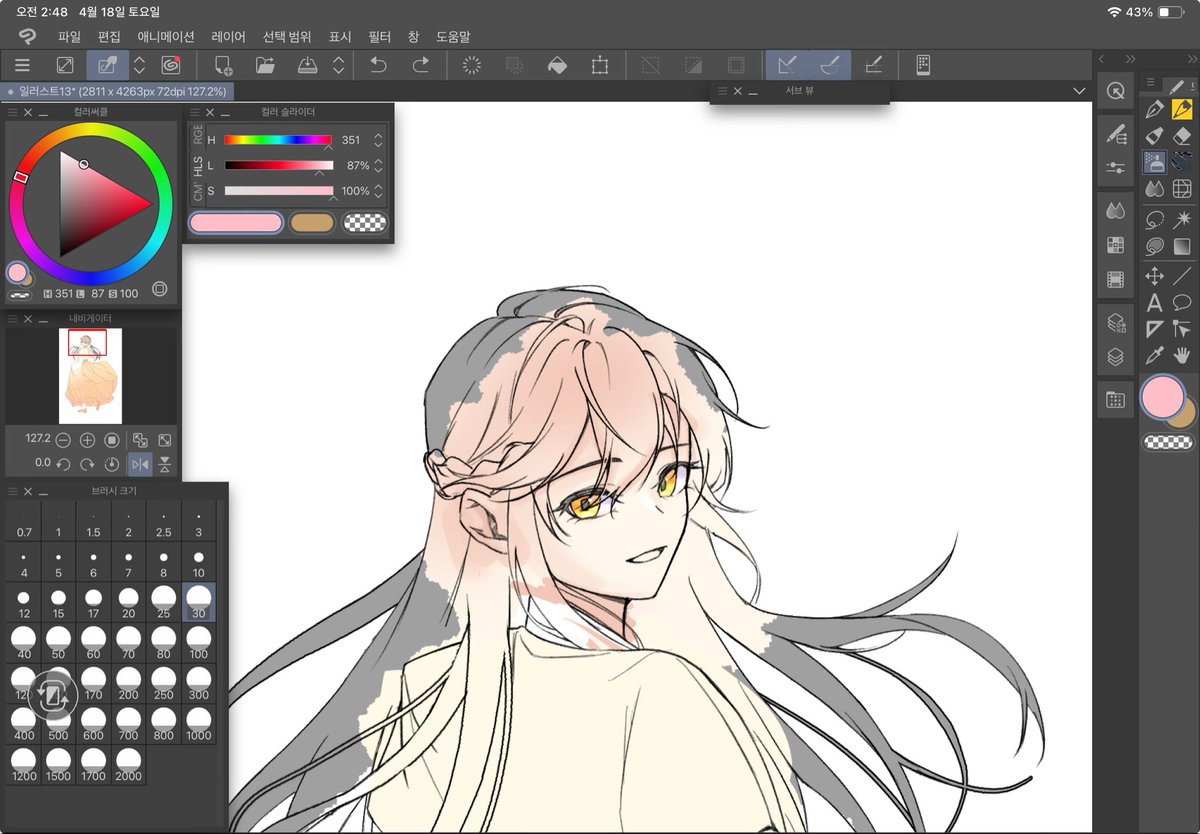Open the Tool Property sliders icon
This screenshot has height=834, width=1200.
(x=1116, y=166)
